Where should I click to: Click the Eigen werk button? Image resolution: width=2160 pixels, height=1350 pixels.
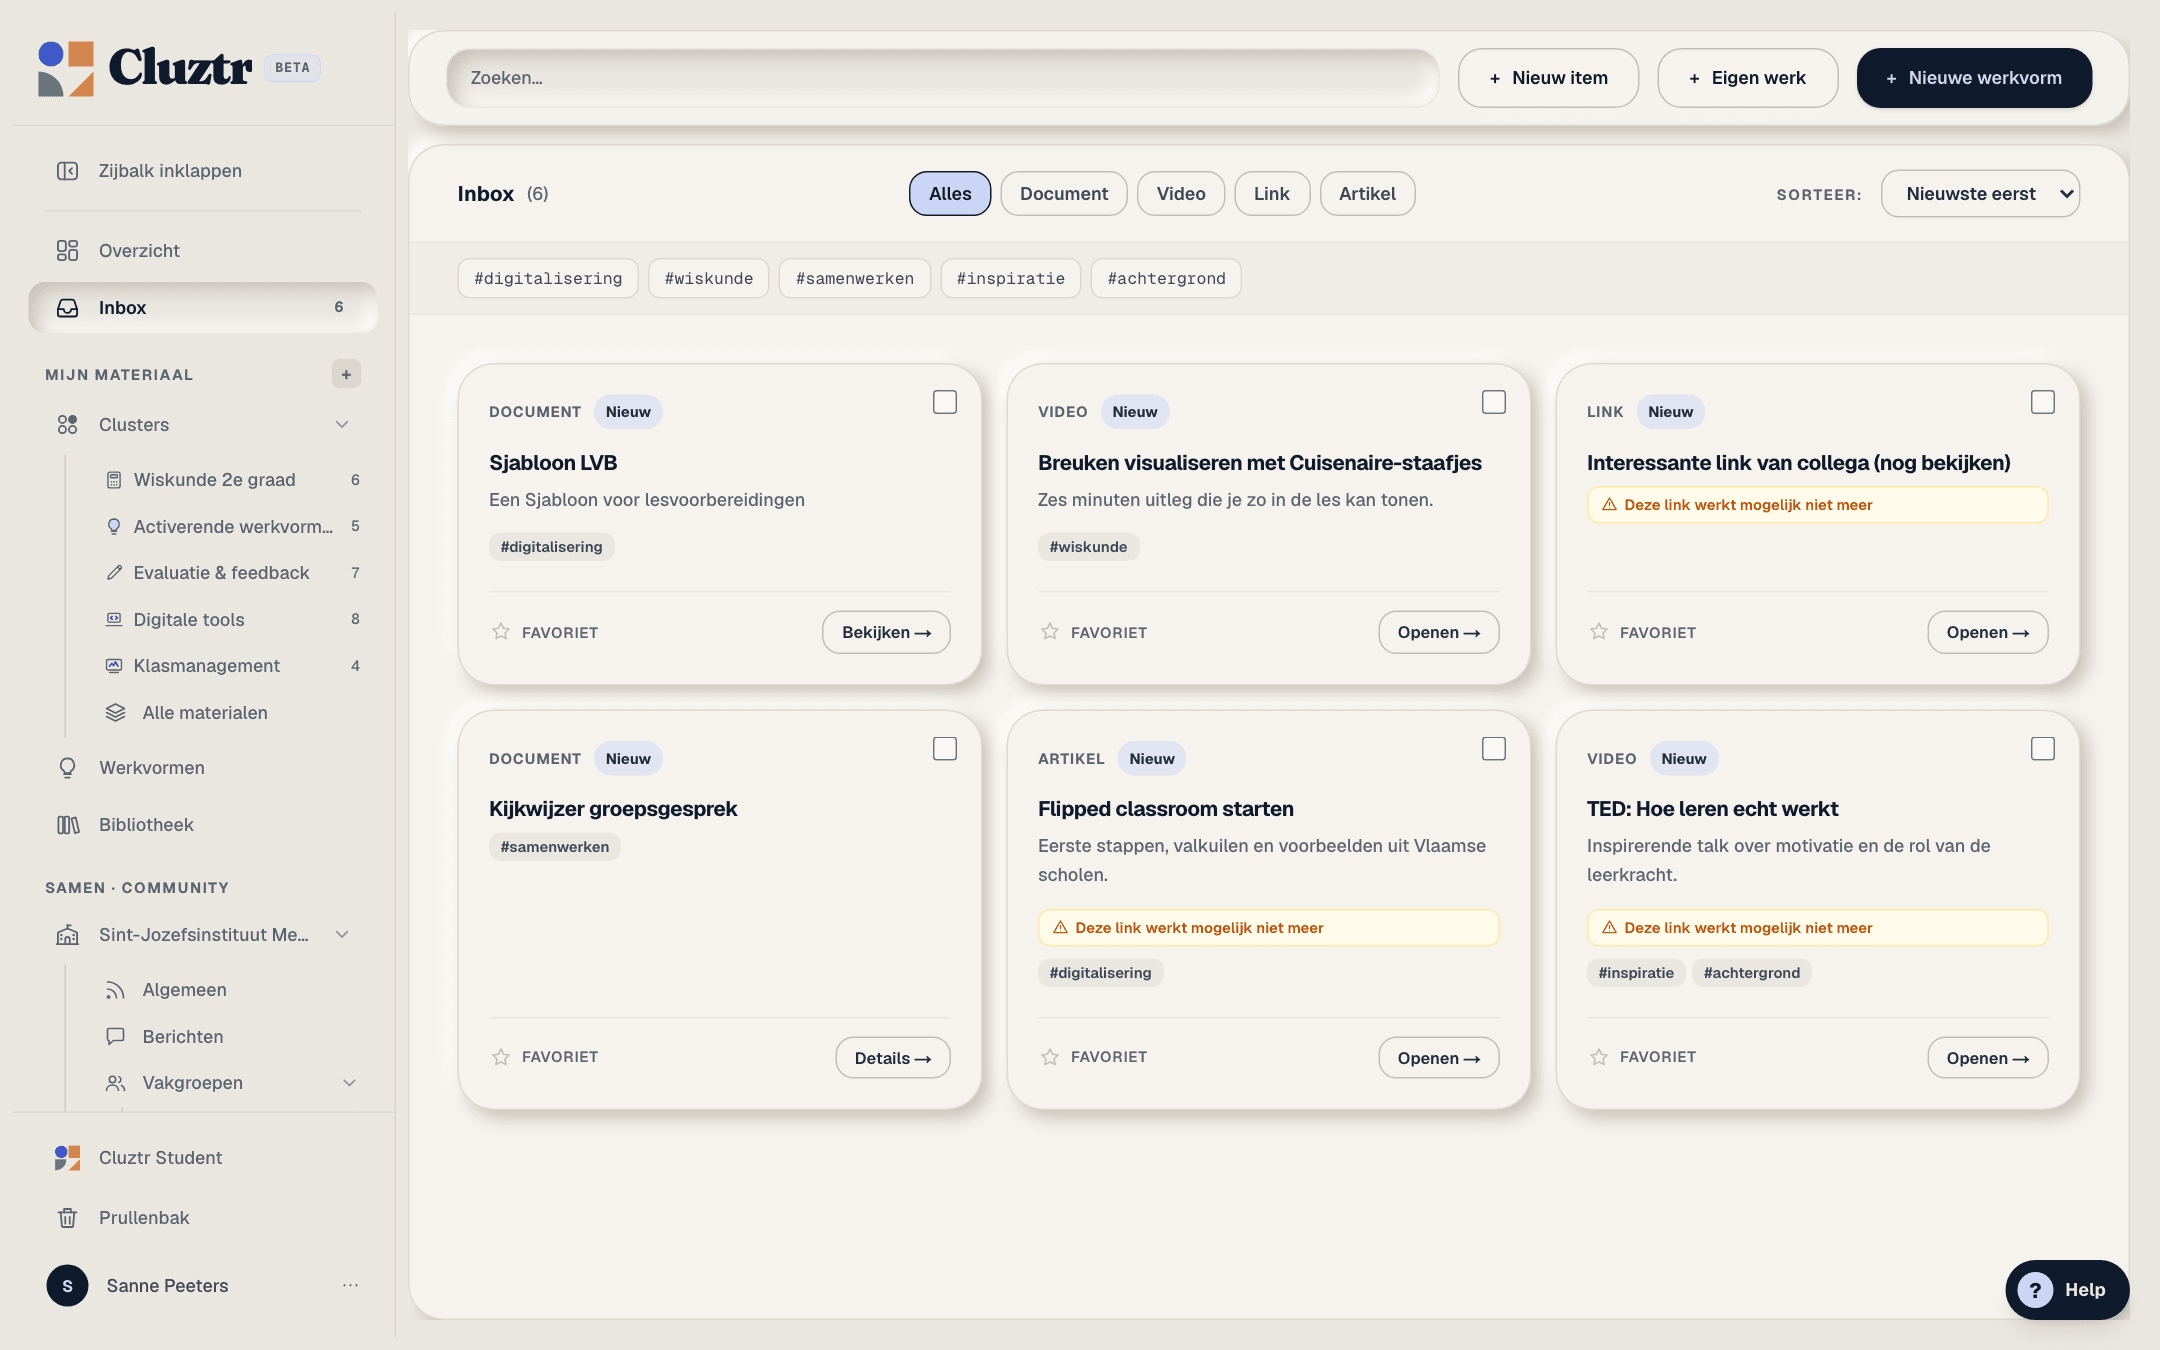coord(1747,78)
